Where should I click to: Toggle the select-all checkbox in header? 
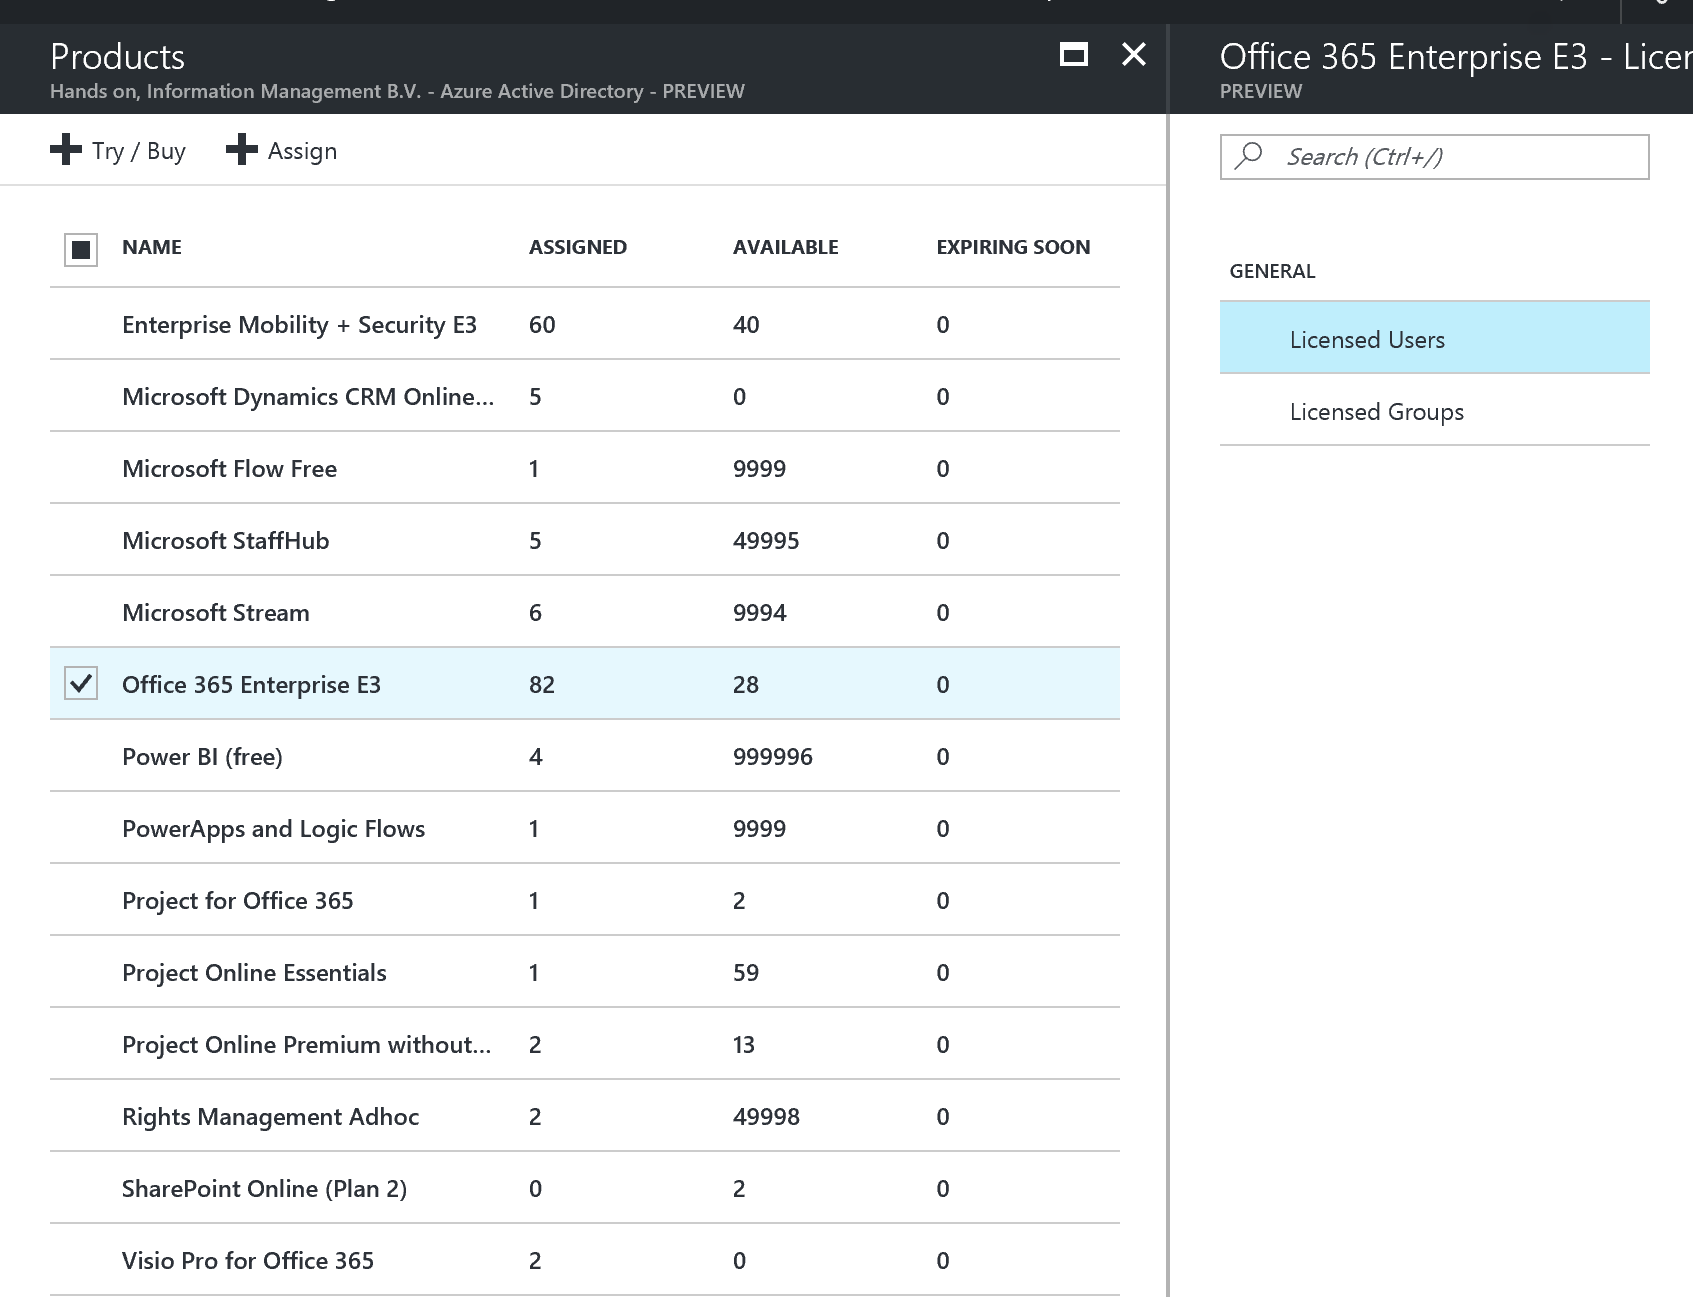pyautogui.click(x=81, y=249)
